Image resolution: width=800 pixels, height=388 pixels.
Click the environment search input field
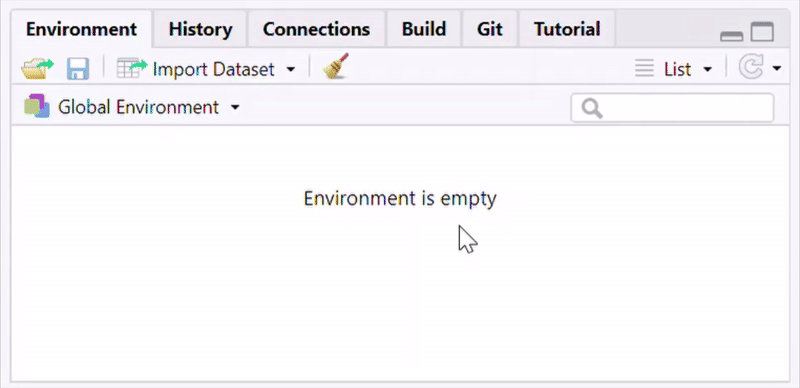pos(672,108)
